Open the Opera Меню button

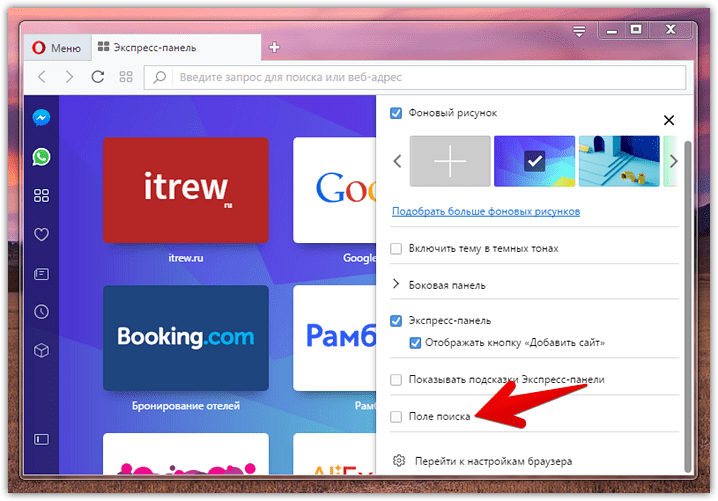[57, 48]
